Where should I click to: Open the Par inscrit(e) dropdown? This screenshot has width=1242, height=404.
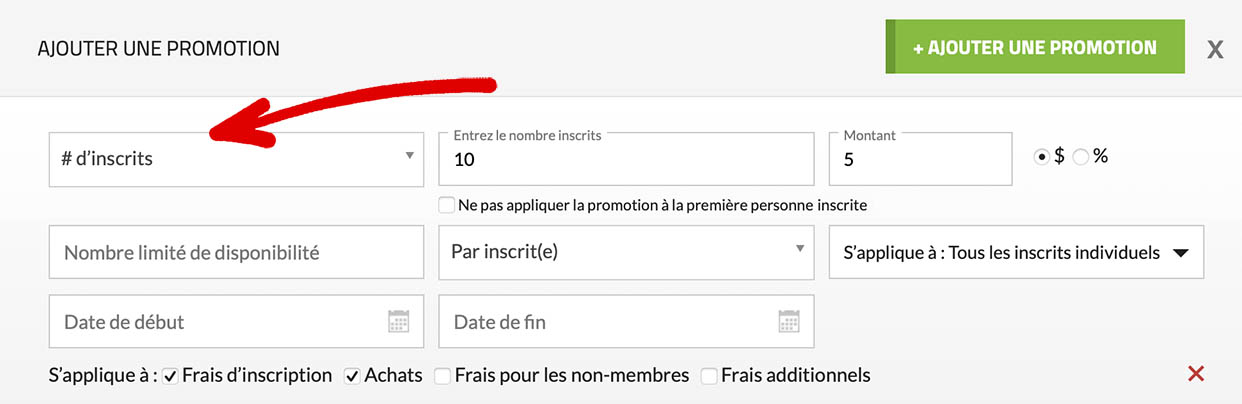pyautogui.click(x=625, y=252)
